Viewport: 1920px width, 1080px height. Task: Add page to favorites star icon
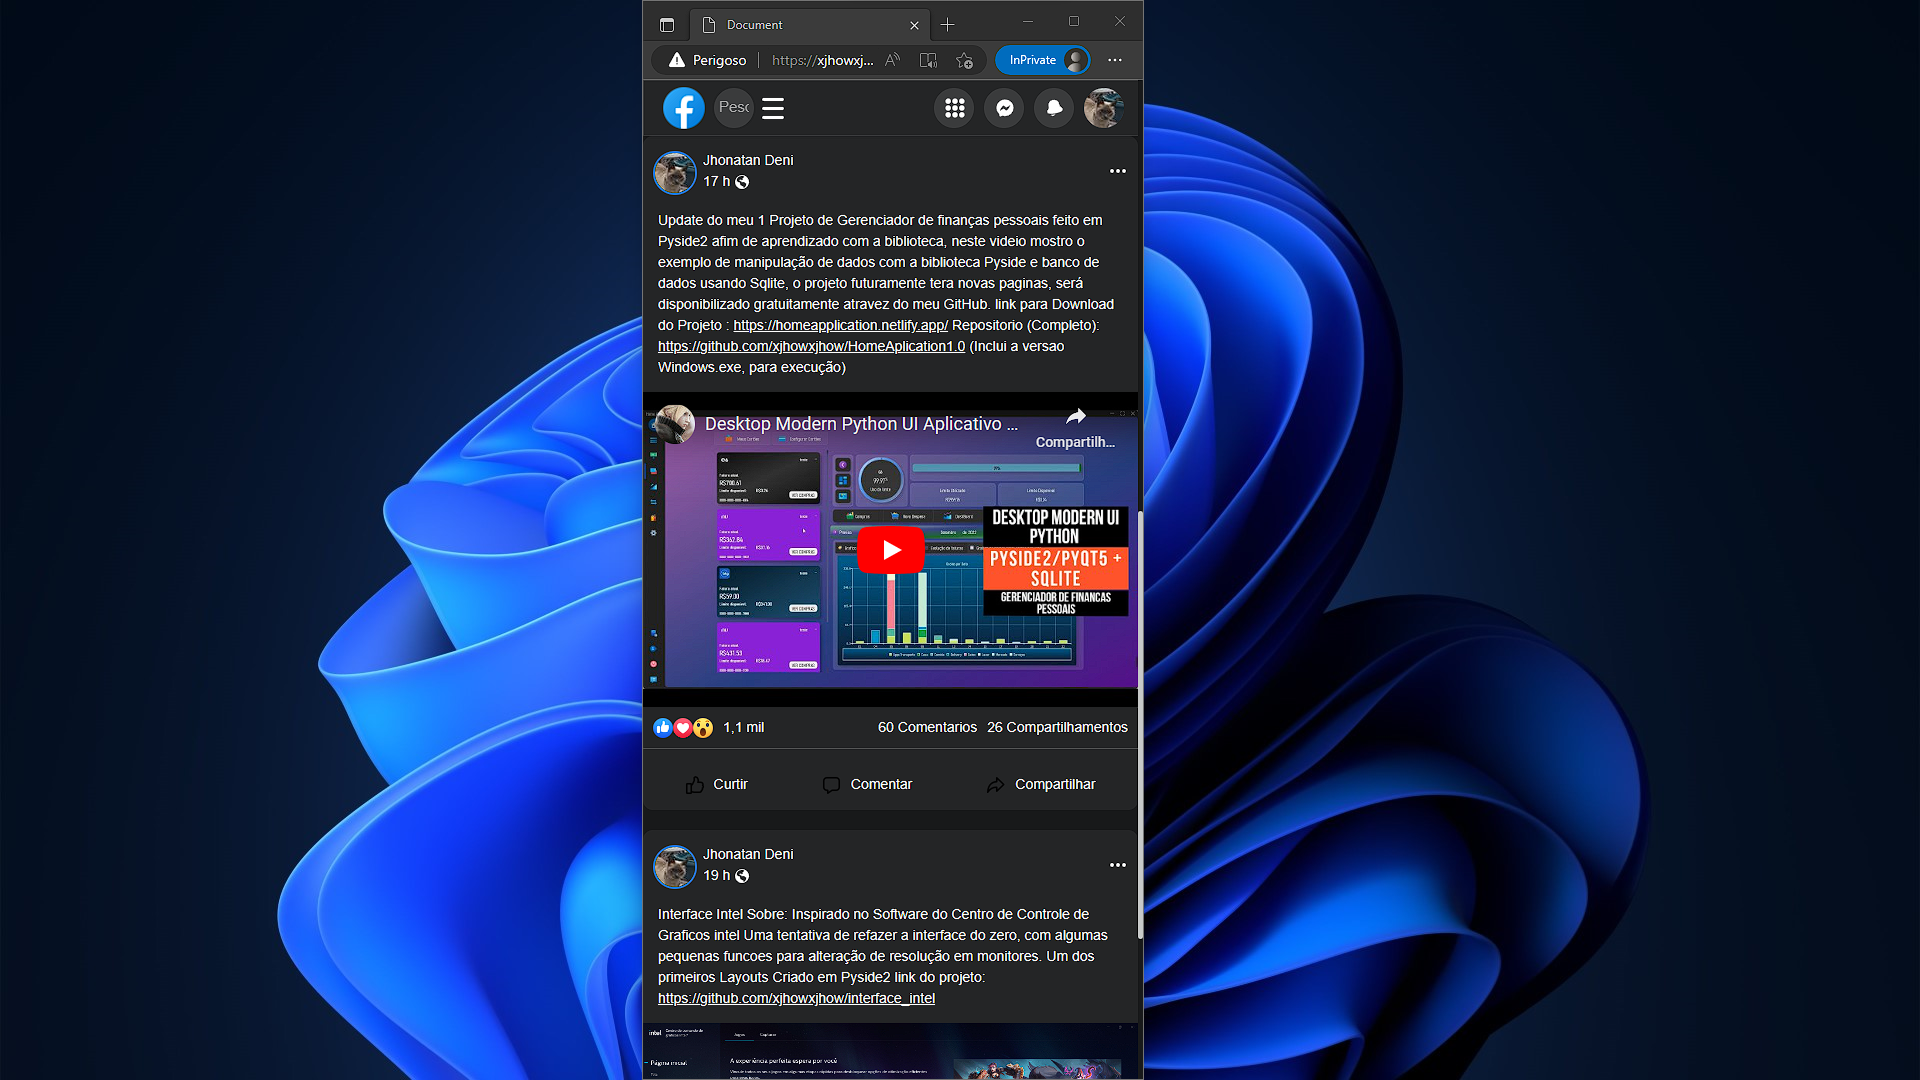(964, 60)
